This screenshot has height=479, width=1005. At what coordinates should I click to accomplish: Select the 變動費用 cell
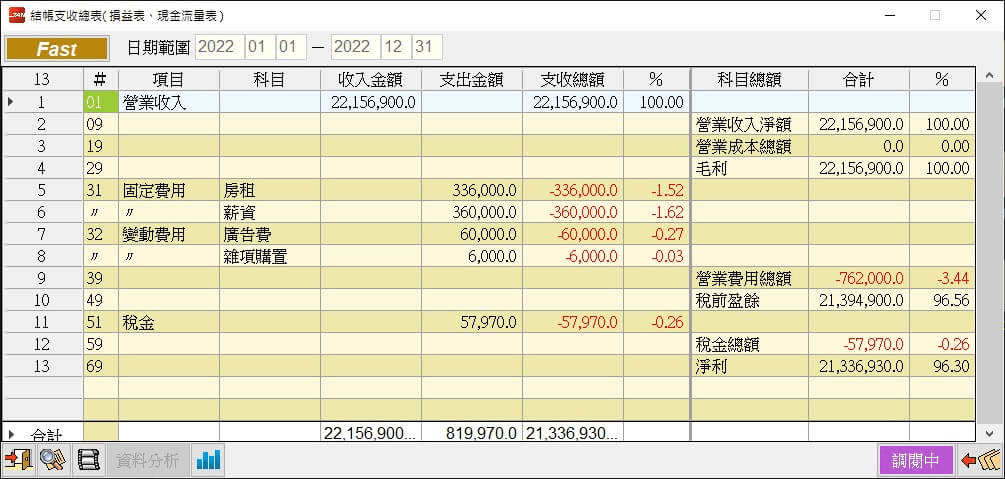click(x=169, y=235)
